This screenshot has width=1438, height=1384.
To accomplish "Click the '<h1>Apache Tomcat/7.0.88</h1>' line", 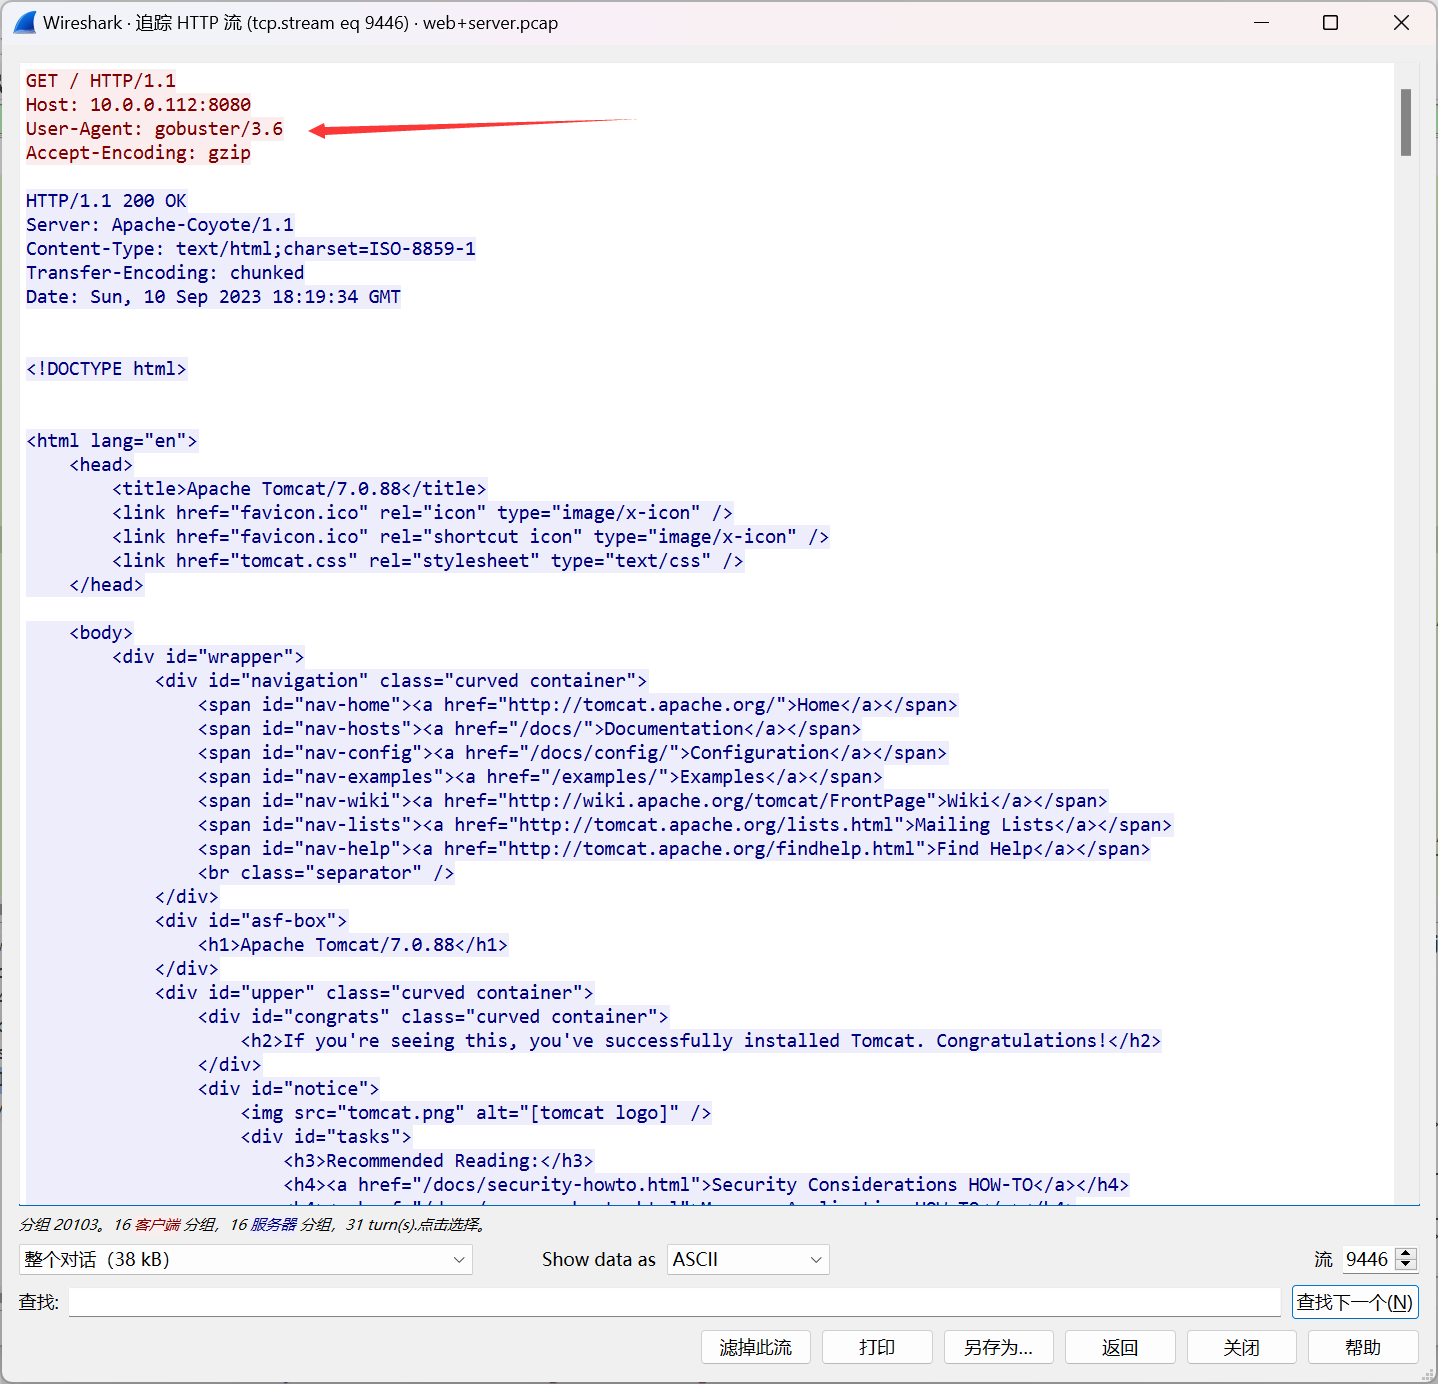I will tap(353, 944).
